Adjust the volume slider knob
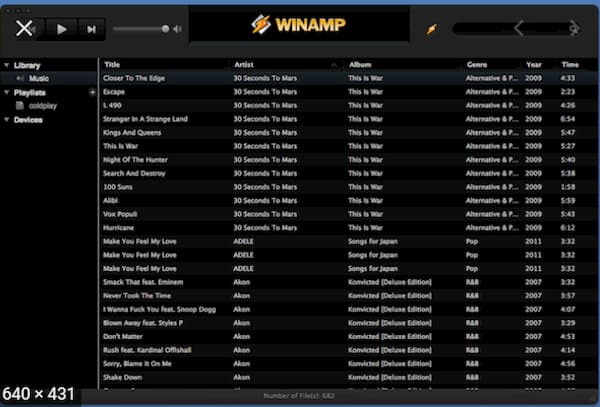The height and width of the screenshot is (407, 600). pyautogui.click(x=165, y=29)
